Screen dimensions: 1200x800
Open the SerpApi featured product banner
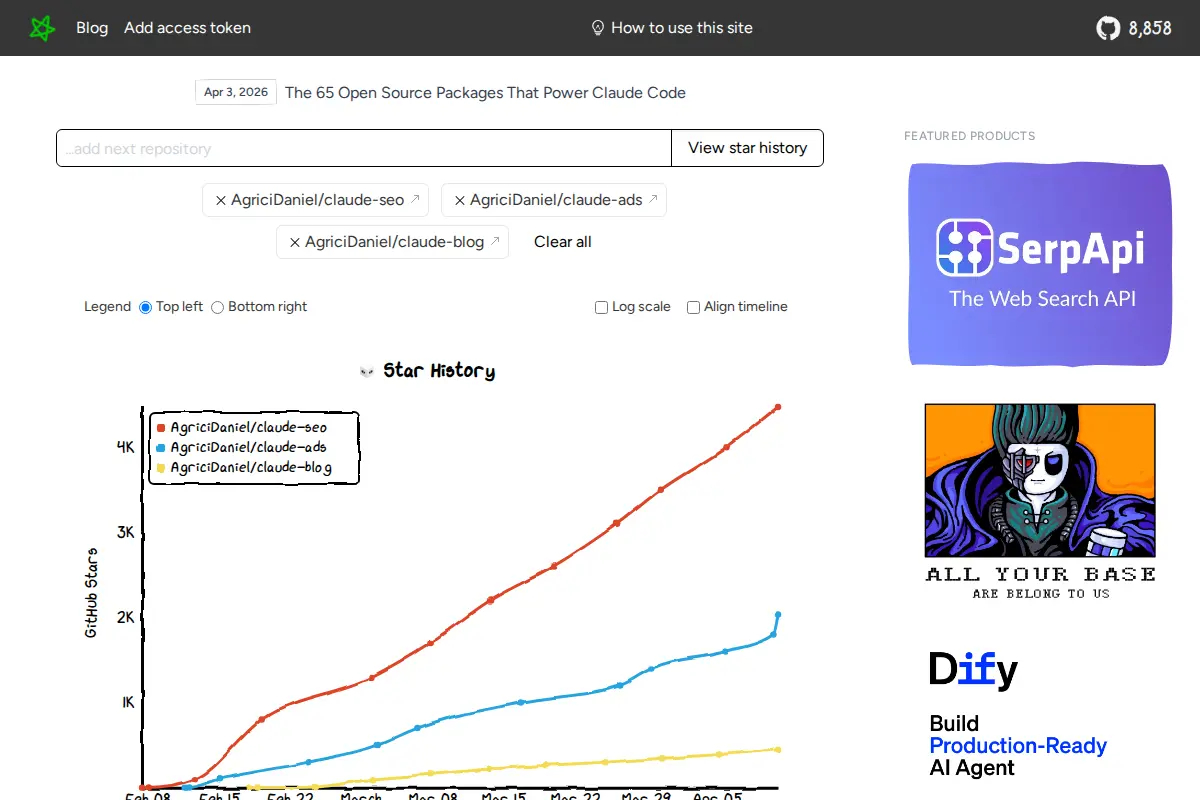coord(1039,264)
